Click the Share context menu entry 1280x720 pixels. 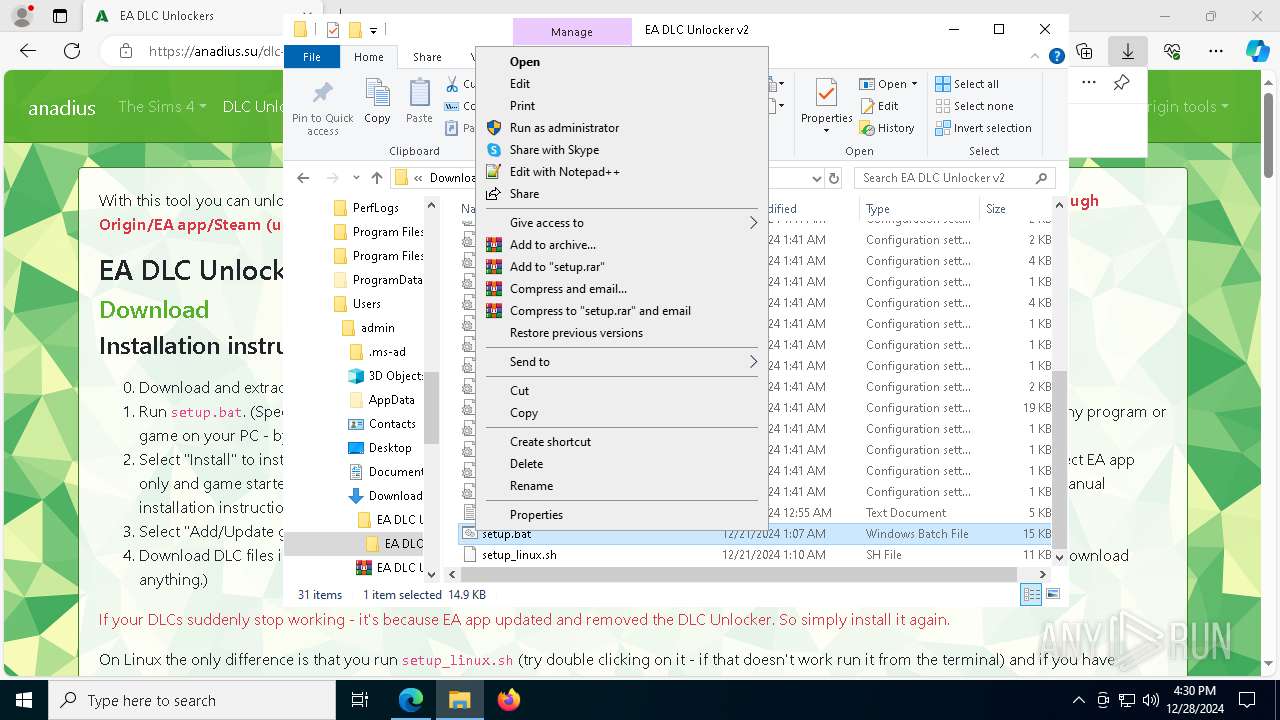[524, 194]
